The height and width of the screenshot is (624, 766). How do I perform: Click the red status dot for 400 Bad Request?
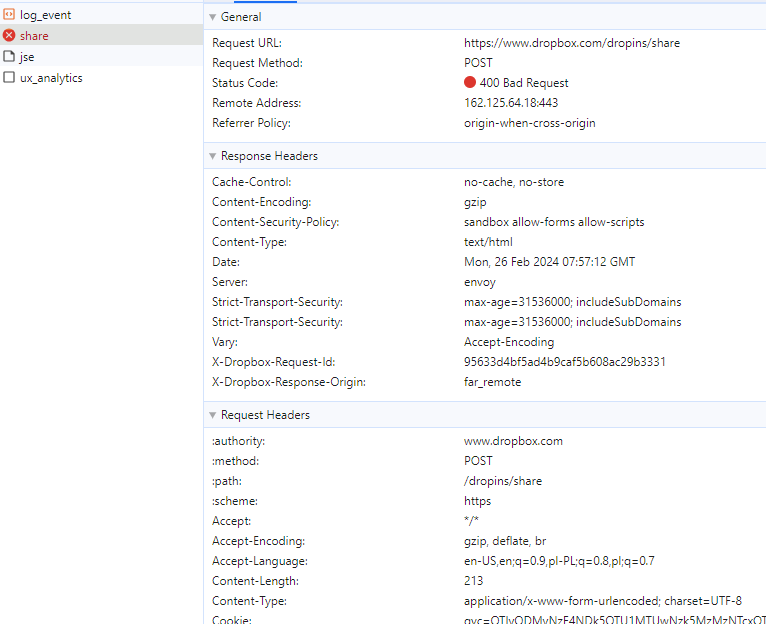click(x=470, y=83)
